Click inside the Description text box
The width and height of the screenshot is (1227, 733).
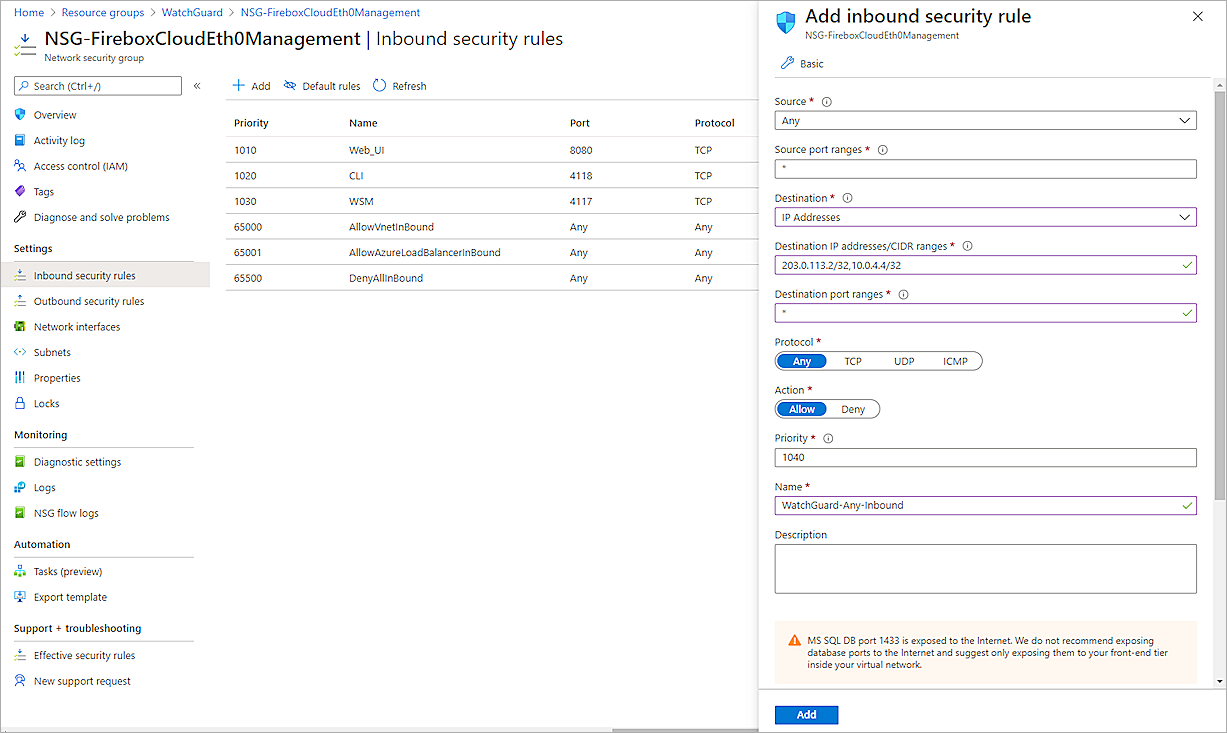[985, 568]
